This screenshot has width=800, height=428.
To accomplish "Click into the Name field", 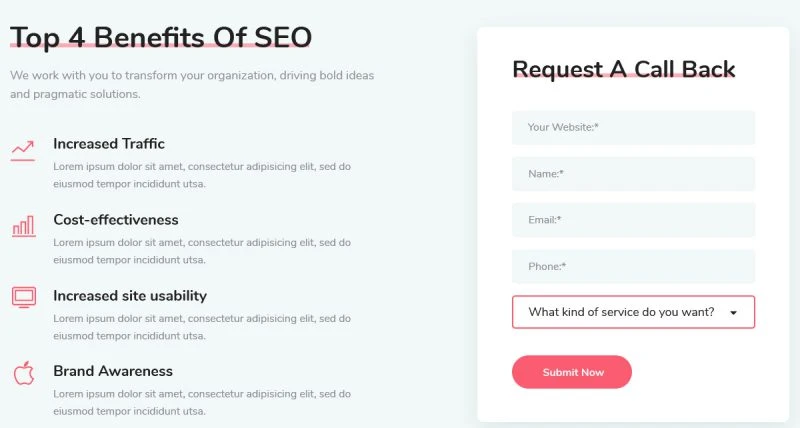I will pyautogui.click(x=633, y=174).
